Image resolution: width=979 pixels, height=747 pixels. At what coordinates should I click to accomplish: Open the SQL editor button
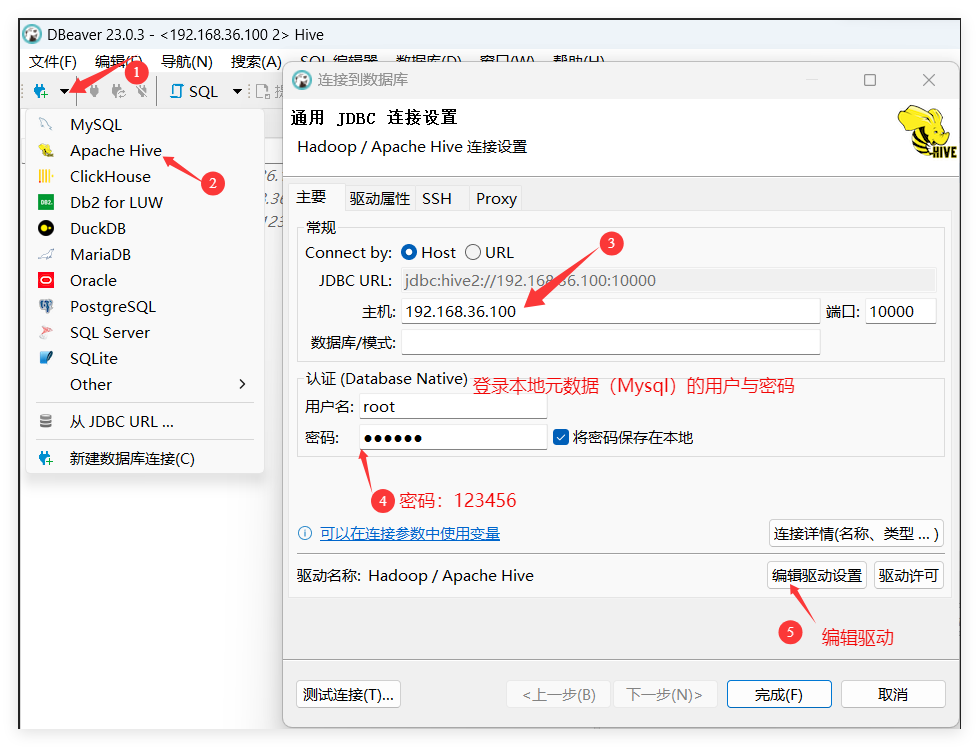pyautogui.click(x=194, y=92)
